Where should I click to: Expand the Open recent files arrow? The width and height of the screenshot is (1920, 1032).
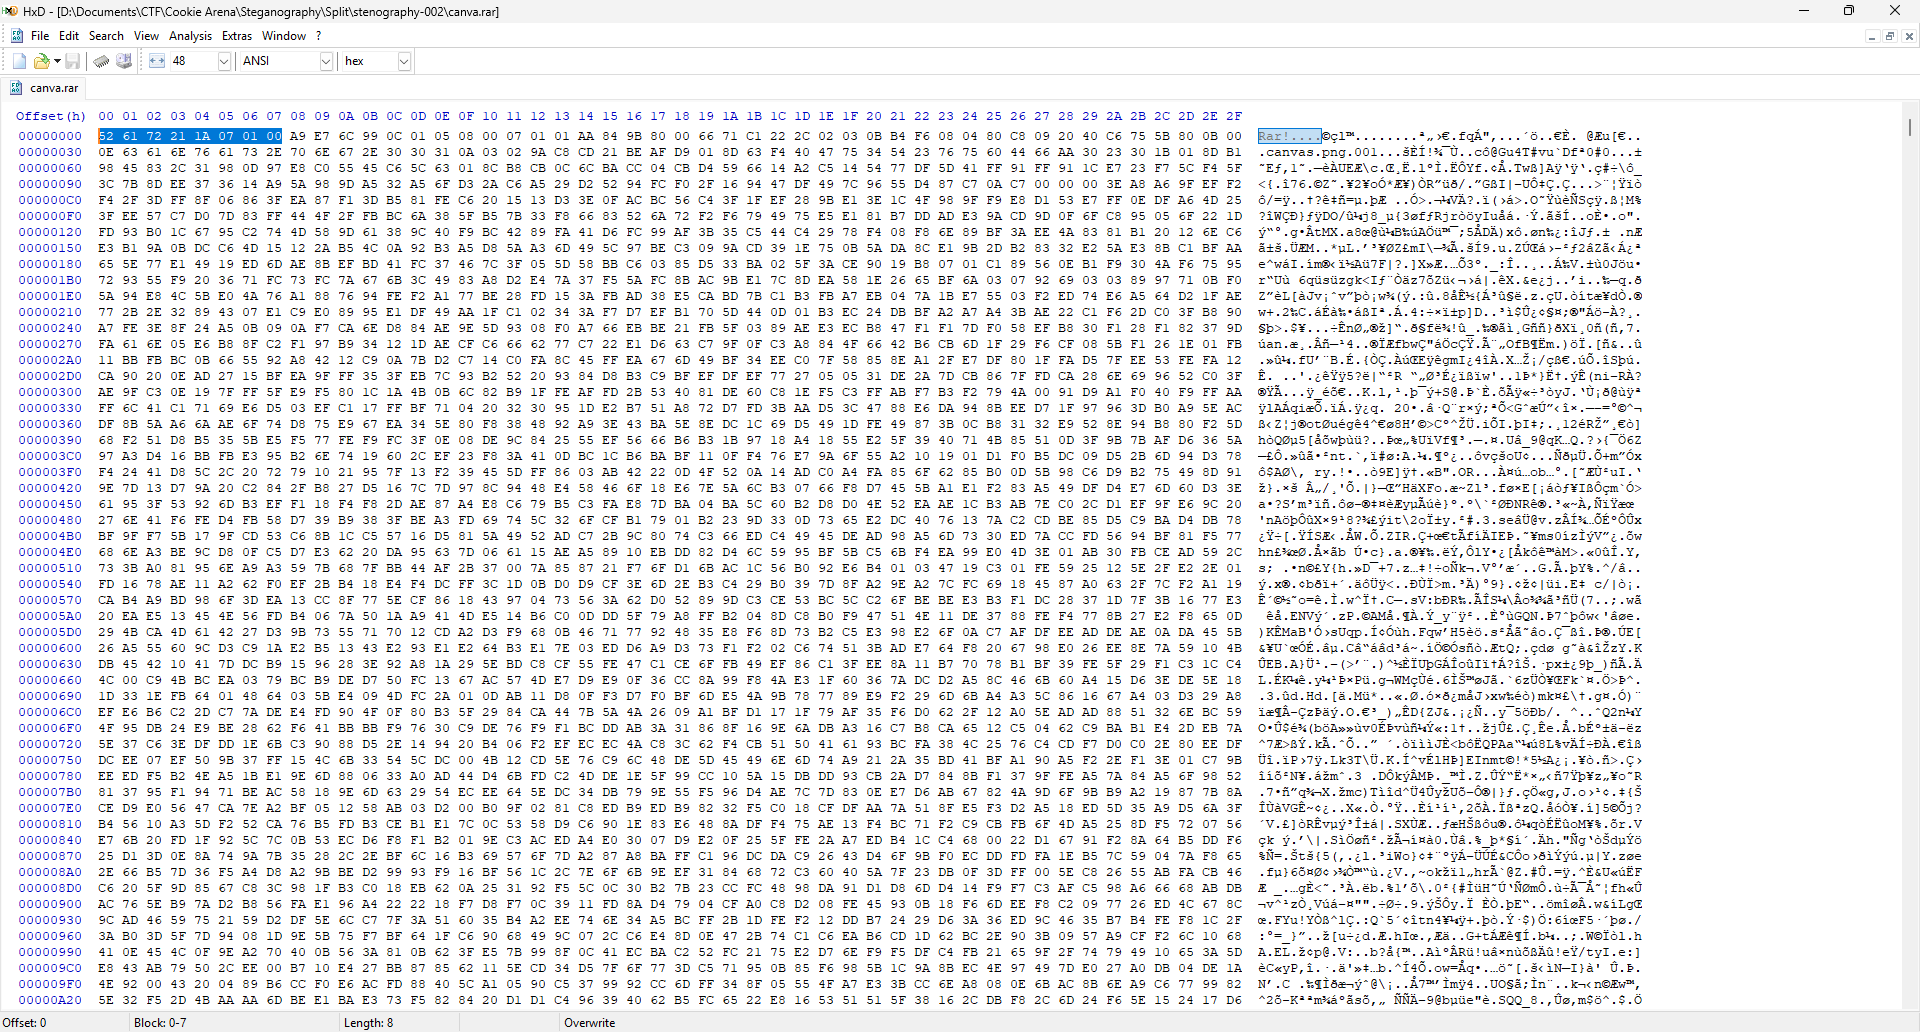click(57, 61)
